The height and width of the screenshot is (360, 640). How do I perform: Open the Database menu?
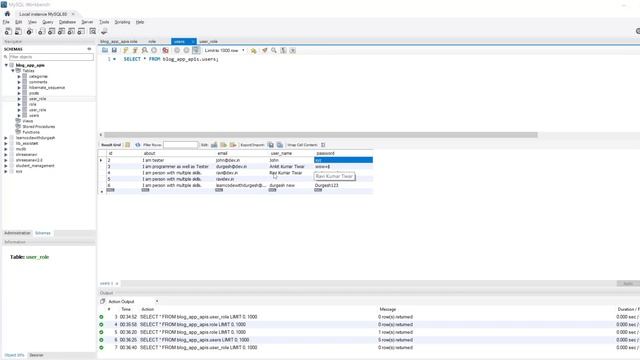67,22
